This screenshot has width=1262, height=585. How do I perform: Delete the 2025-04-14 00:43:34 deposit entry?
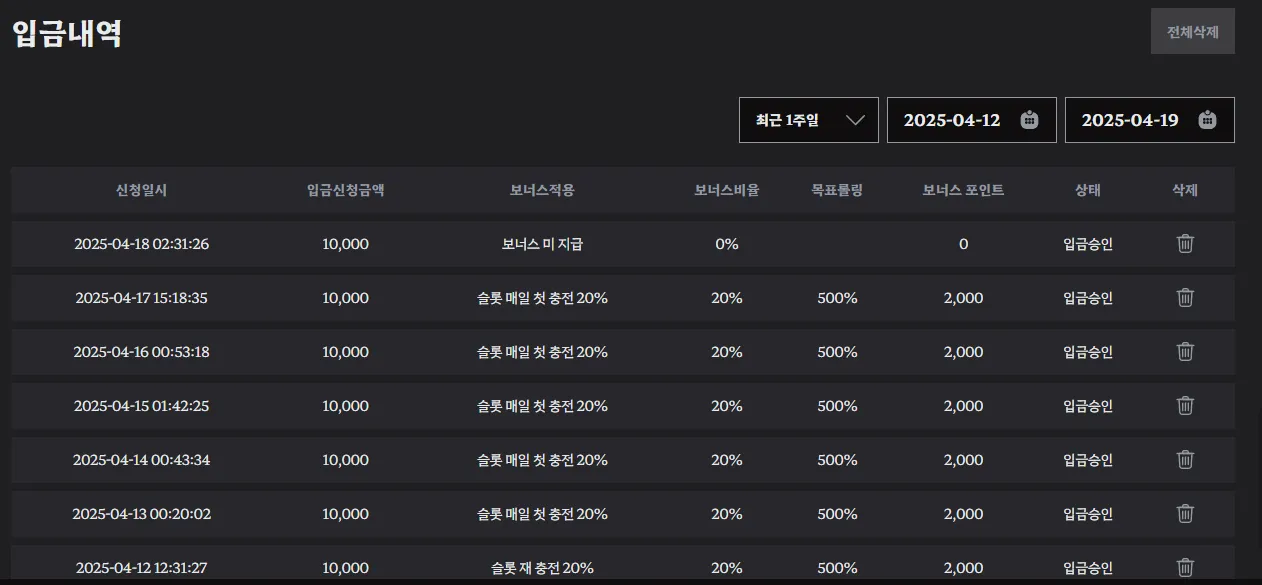coord(1185,460)
